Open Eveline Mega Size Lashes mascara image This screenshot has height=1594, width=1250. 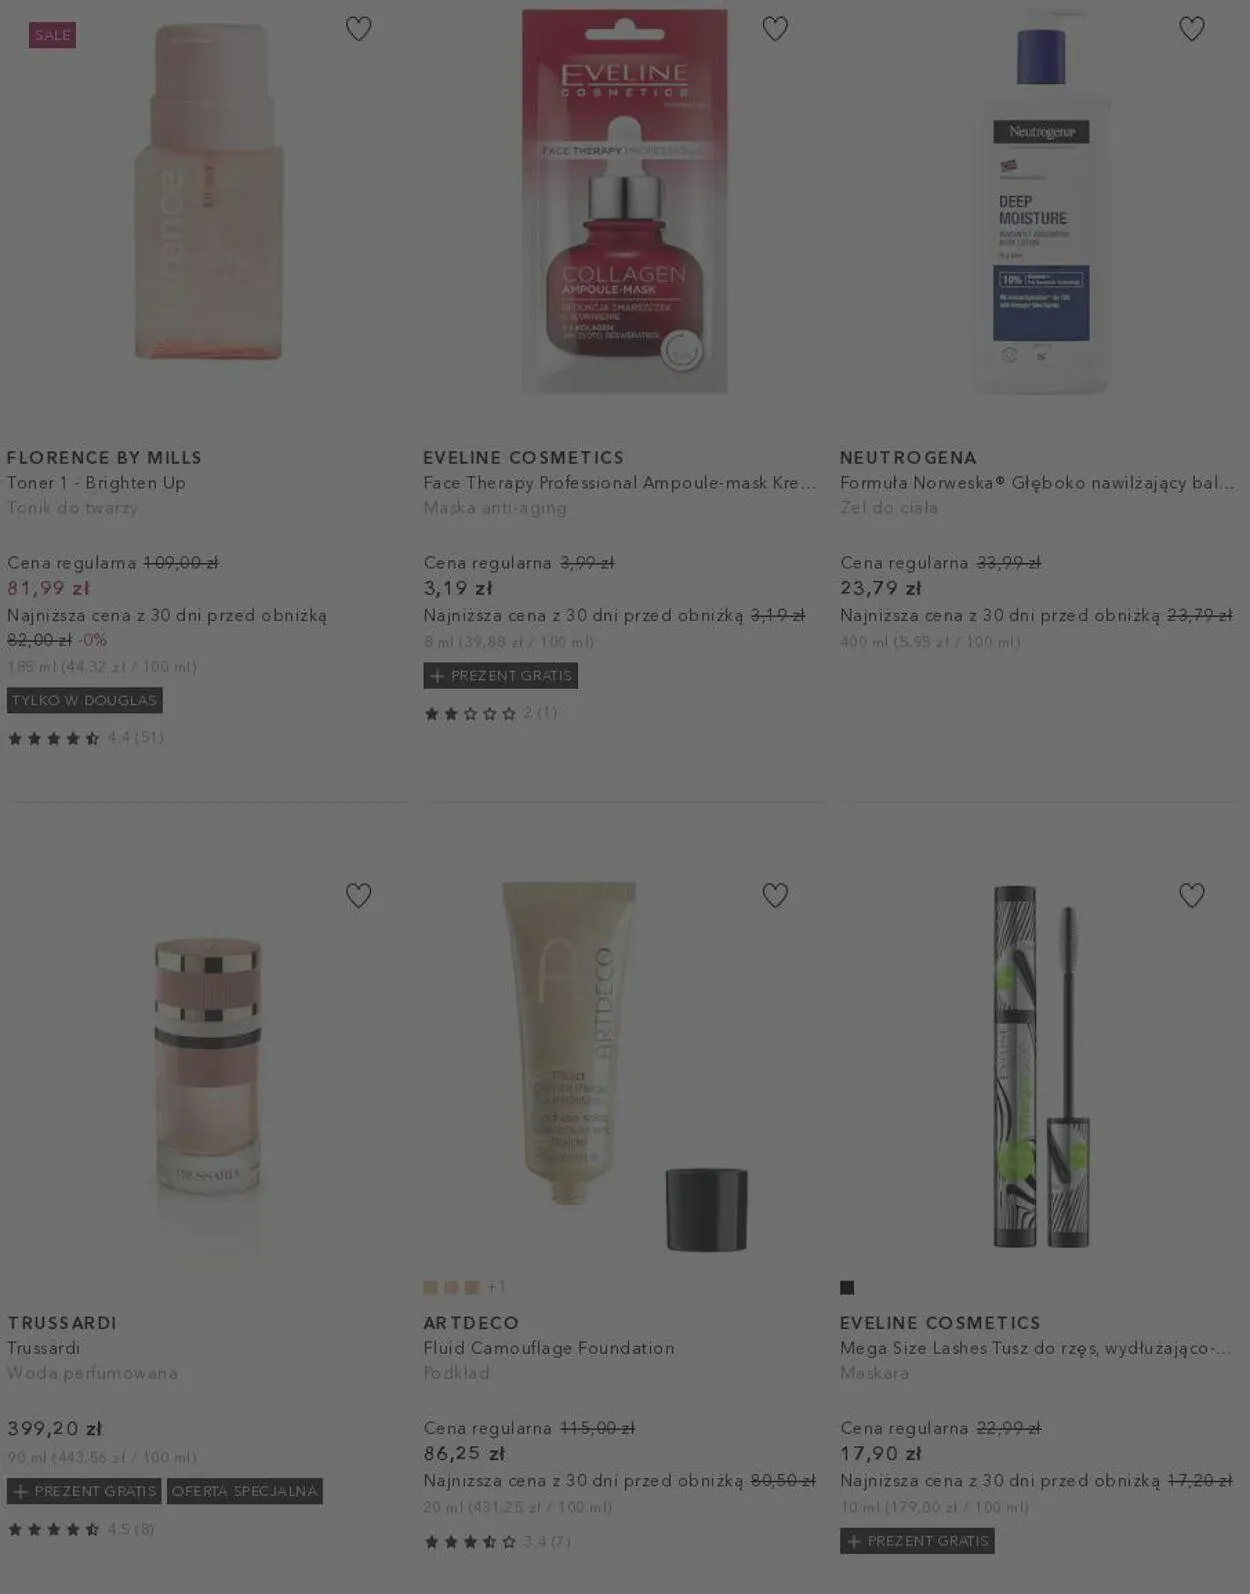tap(1041, 1066)
